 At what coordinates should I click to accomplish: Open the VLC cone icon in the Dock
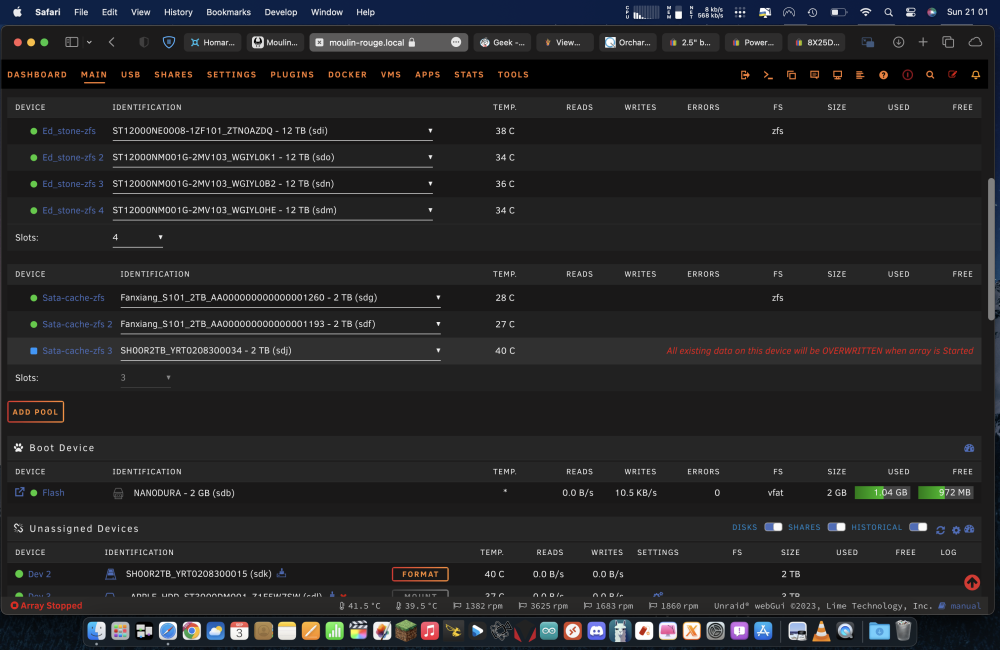[821, 632]
